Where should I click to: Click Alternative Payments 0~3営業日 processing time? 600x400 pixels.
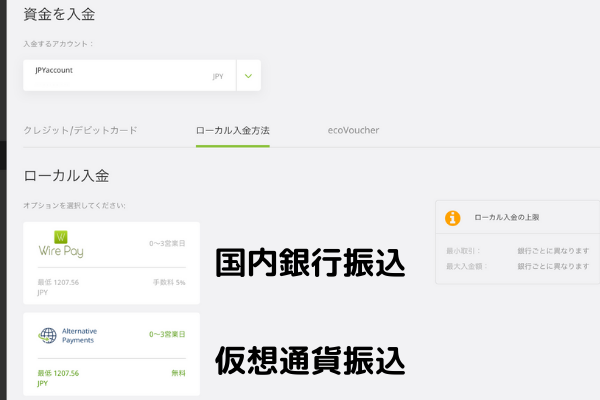coord(169,334)
